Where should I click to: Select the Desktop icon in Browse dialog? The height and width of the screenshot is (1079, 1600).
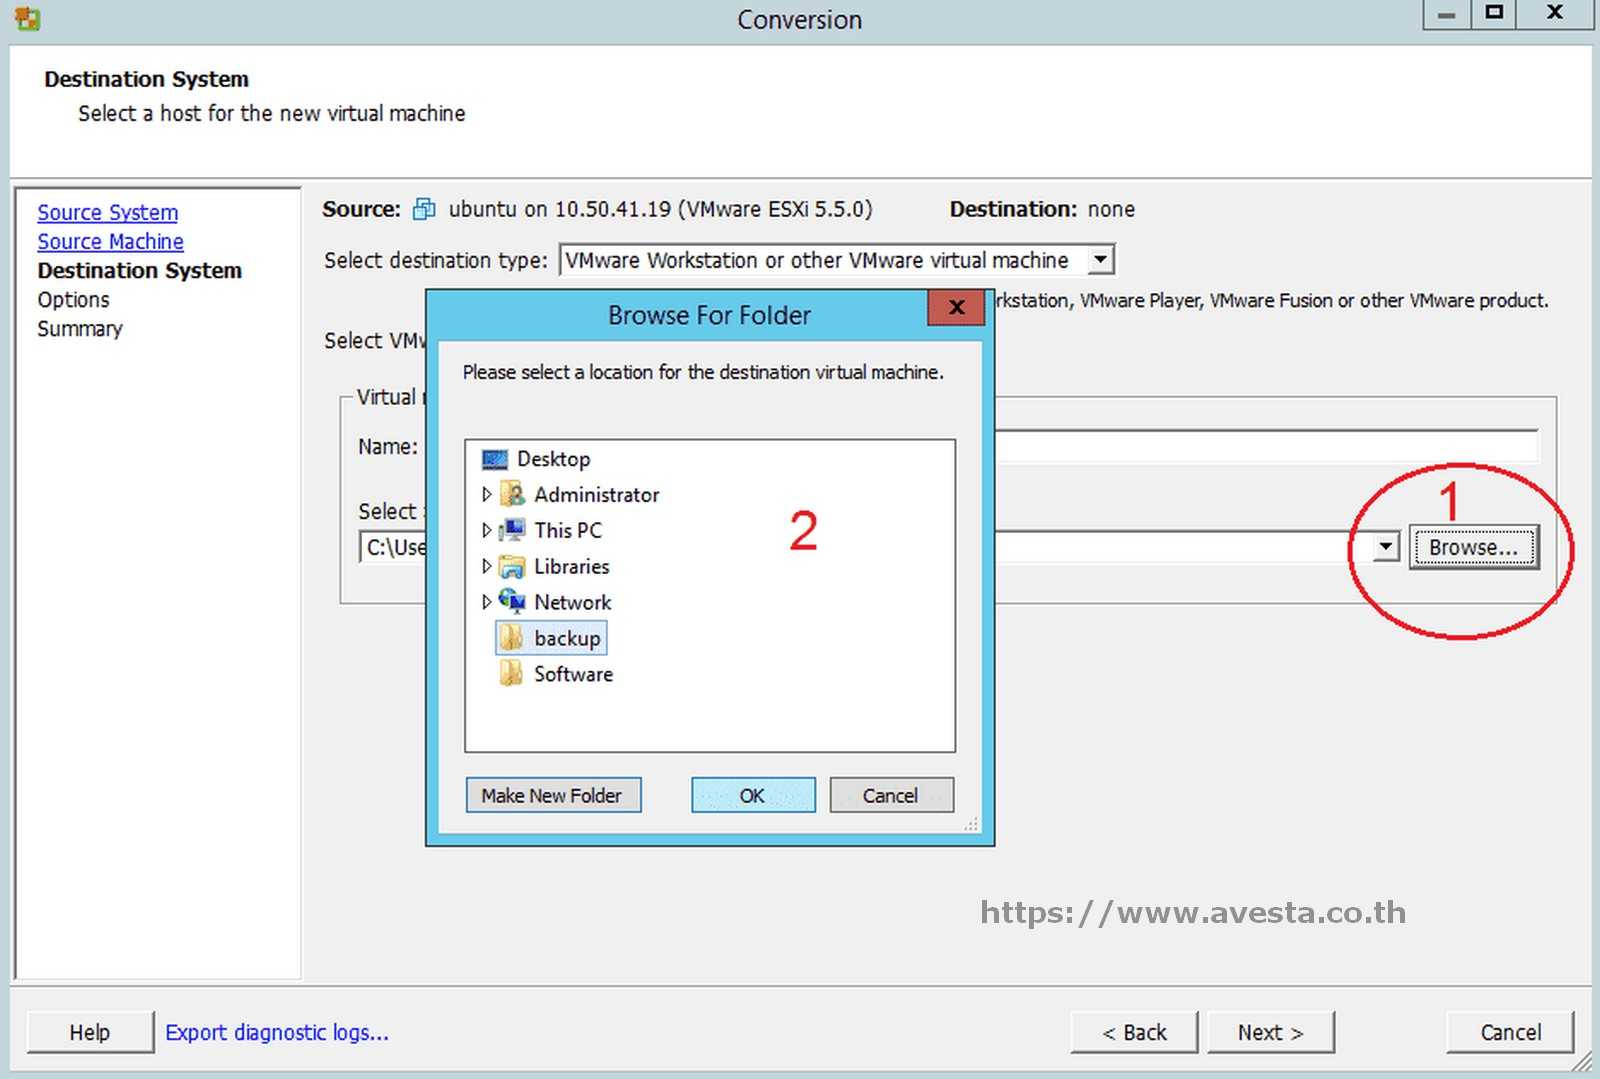[x=494, y=459]
